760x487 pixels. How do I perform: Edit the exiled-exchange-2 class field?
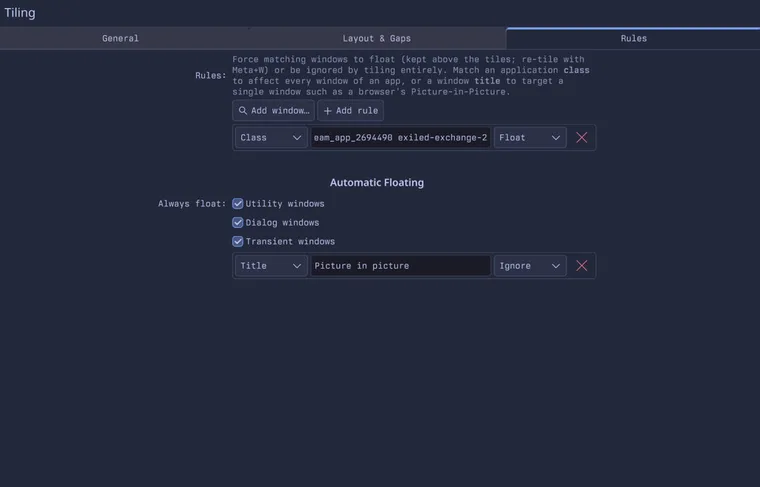pos(400,138)
